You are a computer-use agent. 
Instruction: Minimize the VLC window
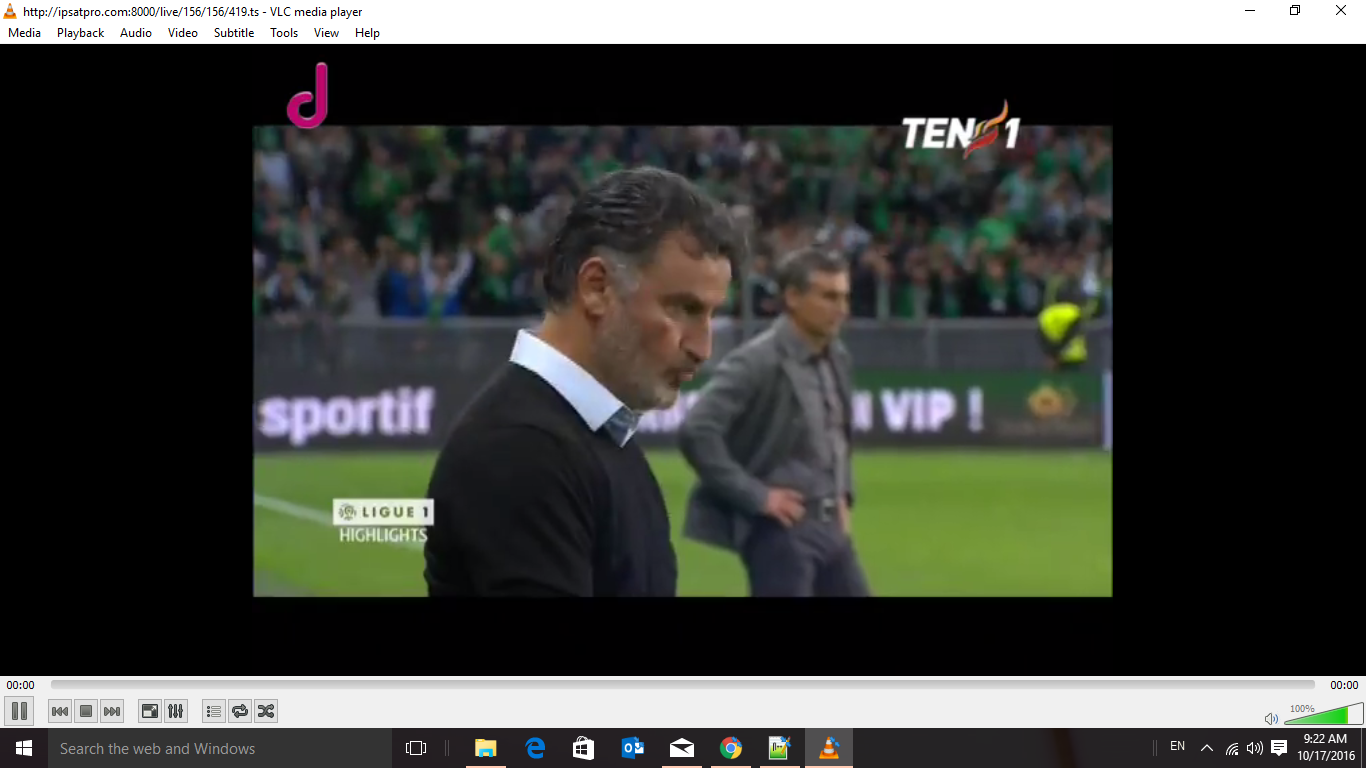[x=1250, y=11]
